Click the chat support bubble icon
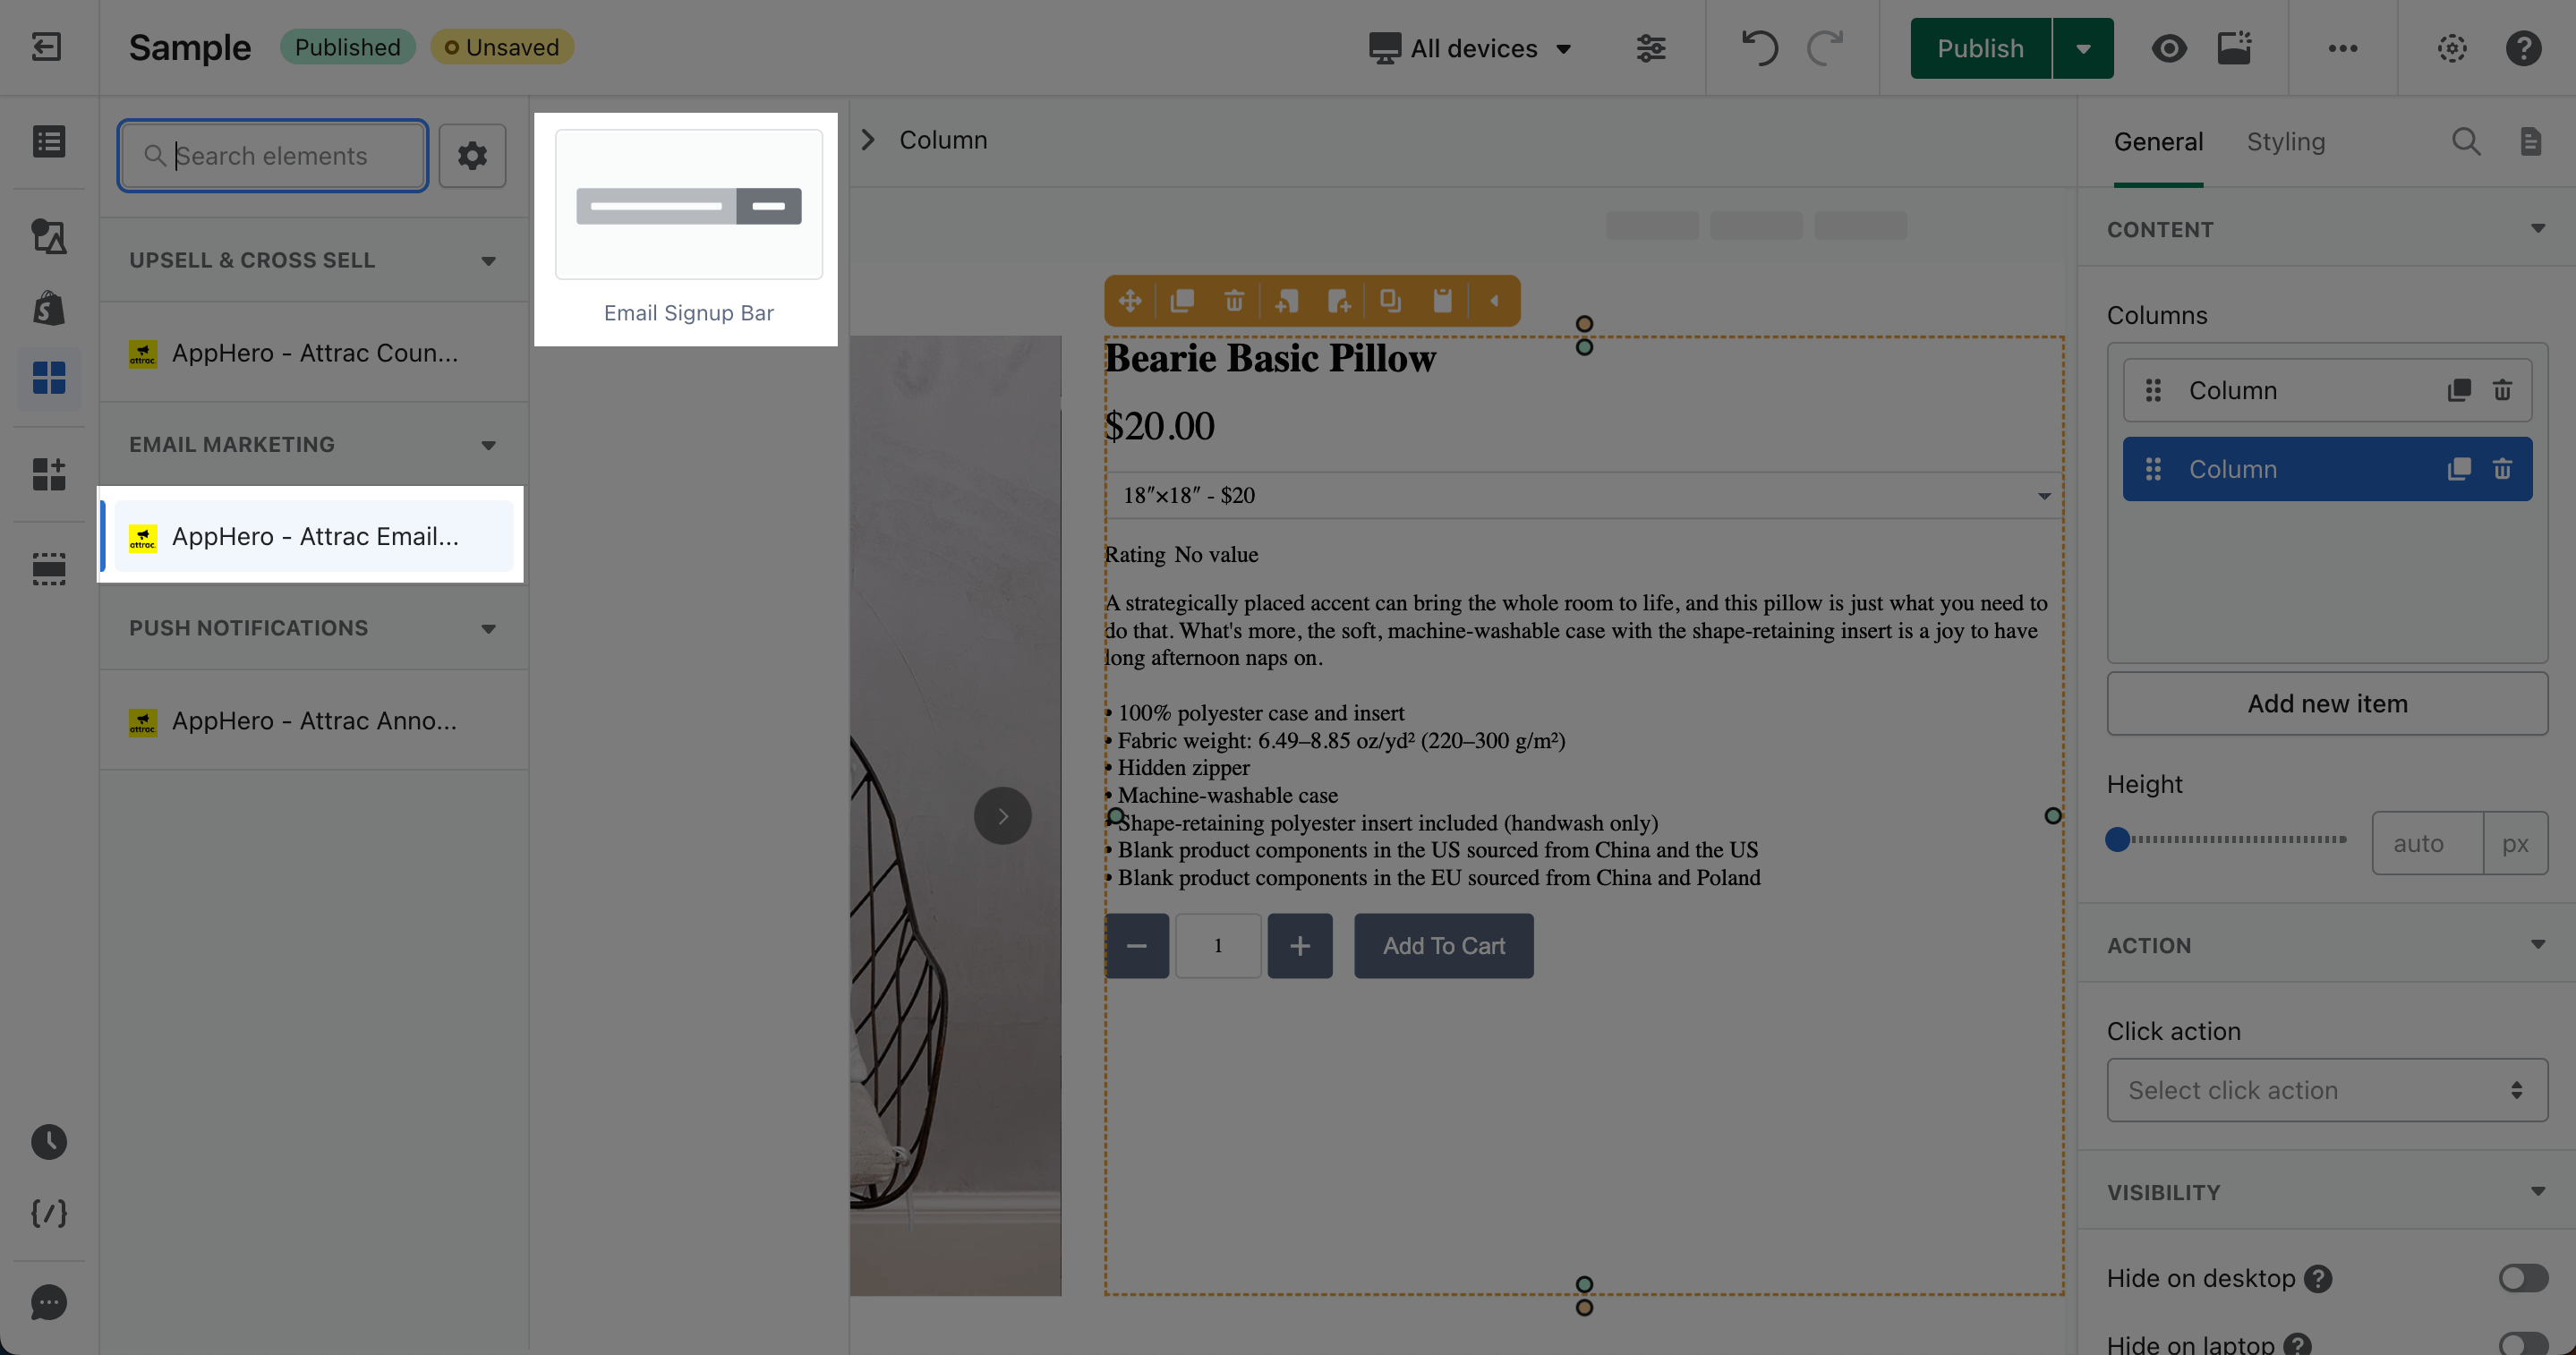 pyautogui.click(x=48, y=1302)
